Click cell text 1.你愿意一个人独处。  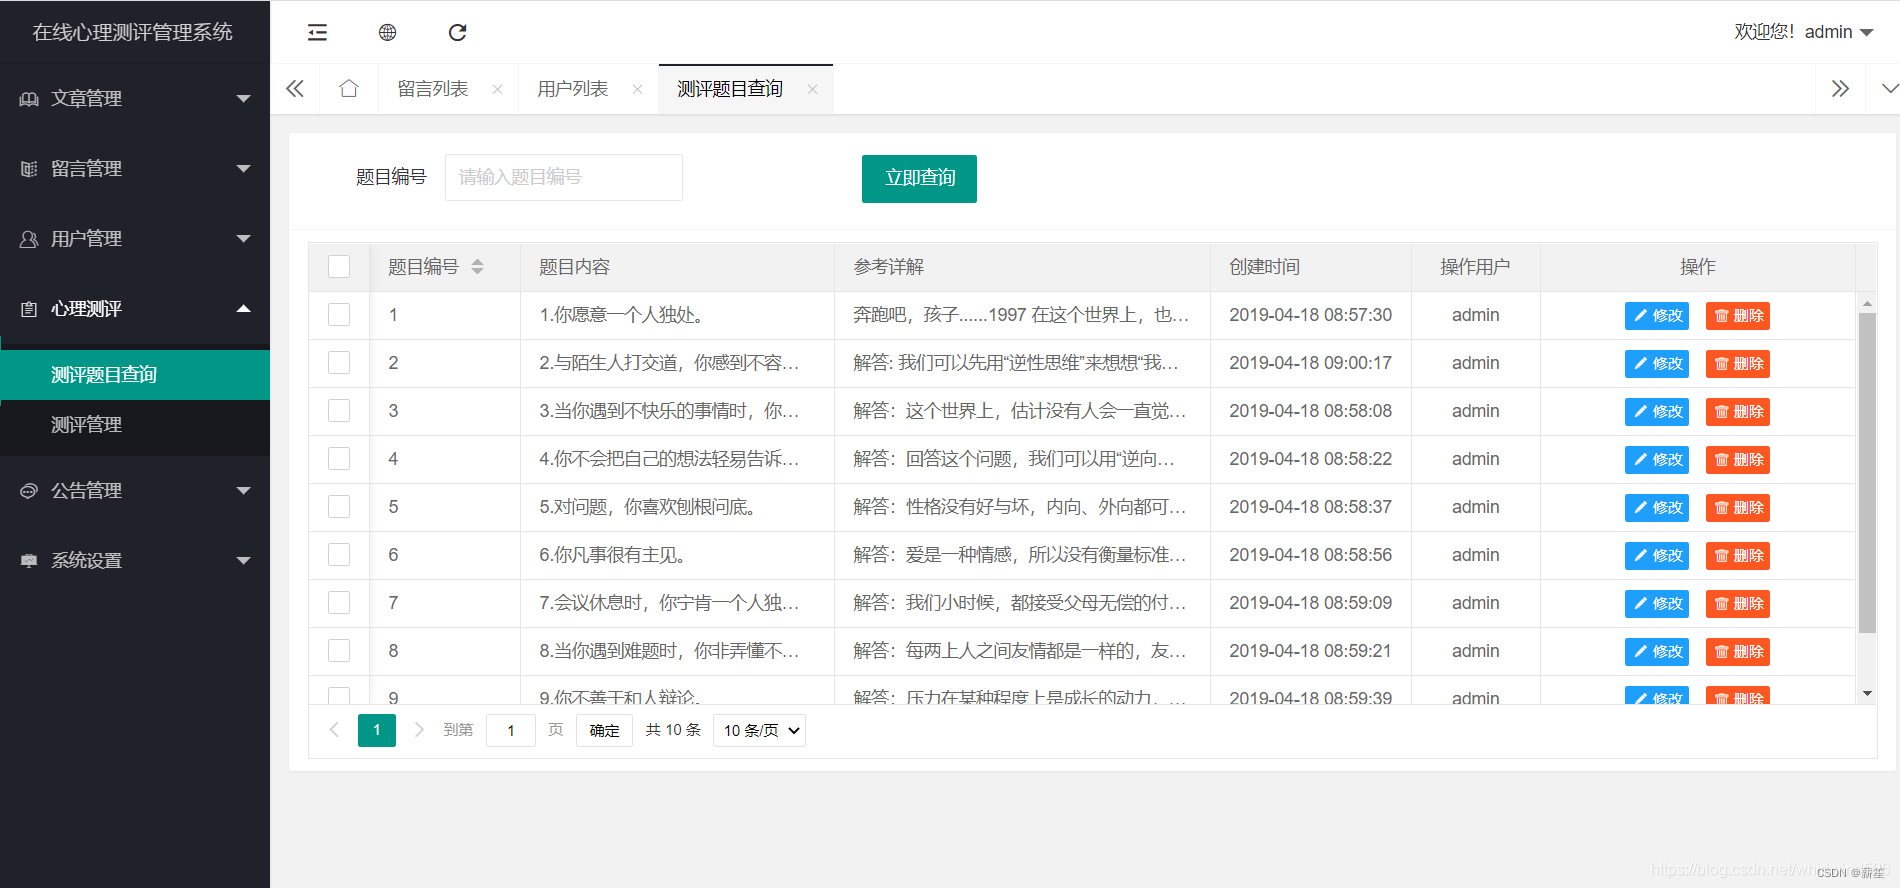click(624, 315)
